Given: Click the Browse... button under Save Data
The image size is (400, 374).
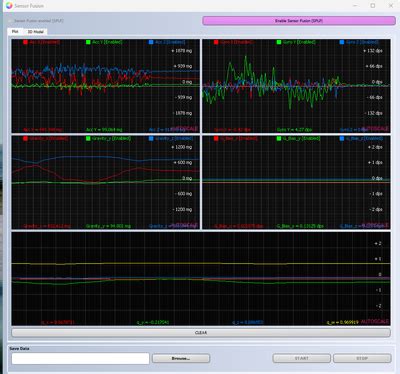Looking at the screenshot, I should pyautogui.click(x=181, y=358).
